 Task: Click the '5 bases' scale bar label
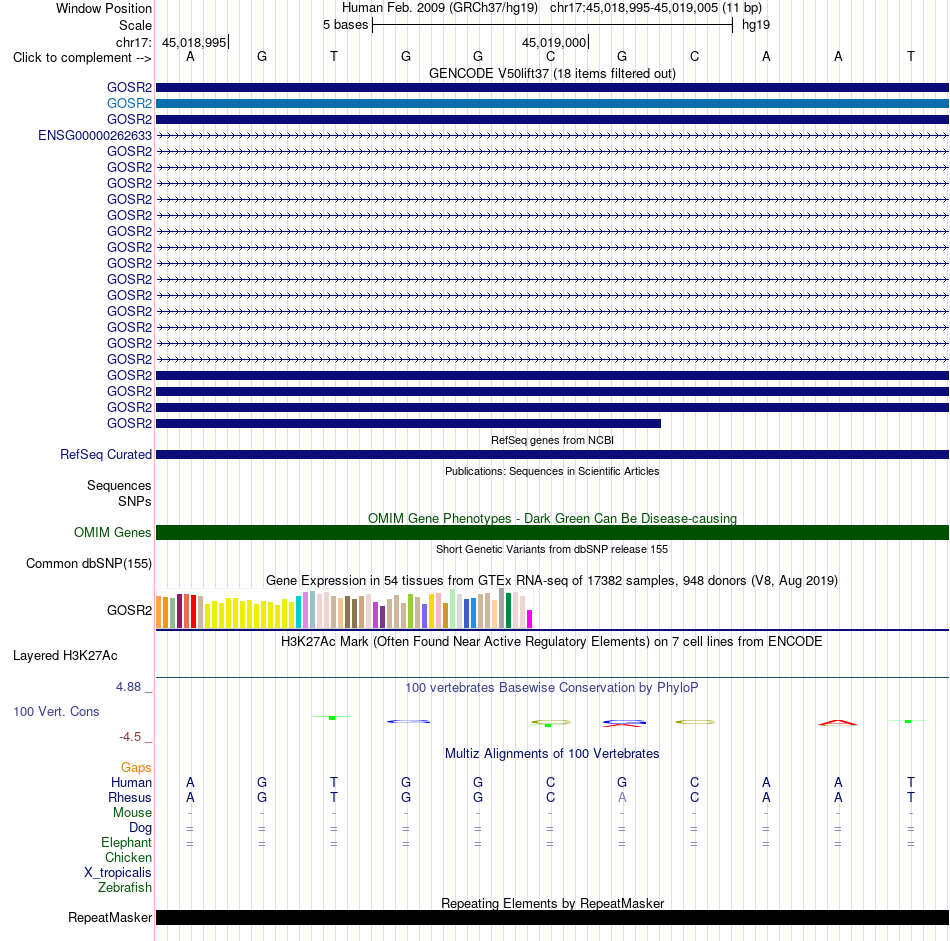[345, 25]
